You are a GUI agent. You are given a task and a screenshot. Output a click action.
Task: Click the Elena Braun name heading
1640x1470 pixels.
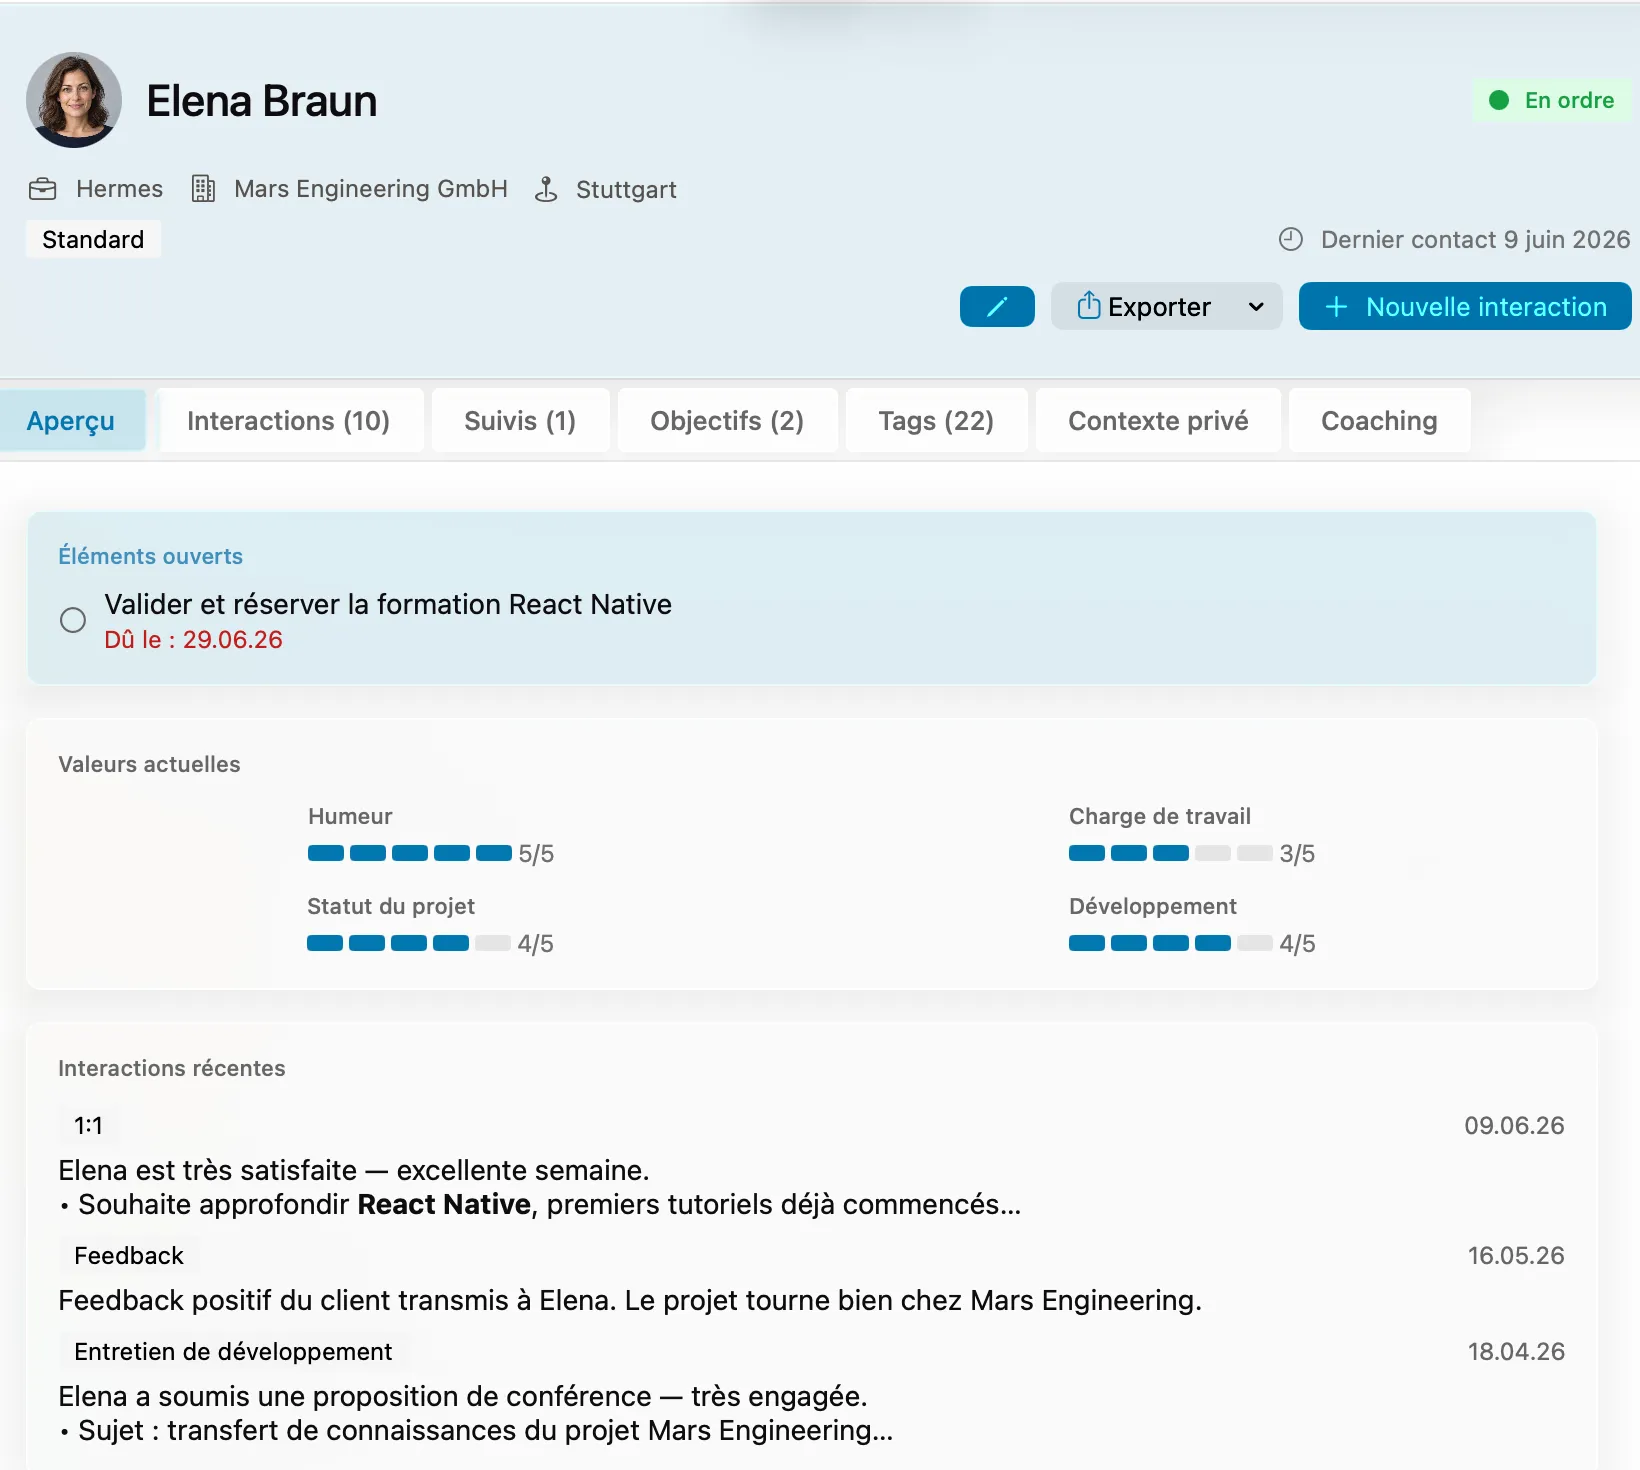262,101
